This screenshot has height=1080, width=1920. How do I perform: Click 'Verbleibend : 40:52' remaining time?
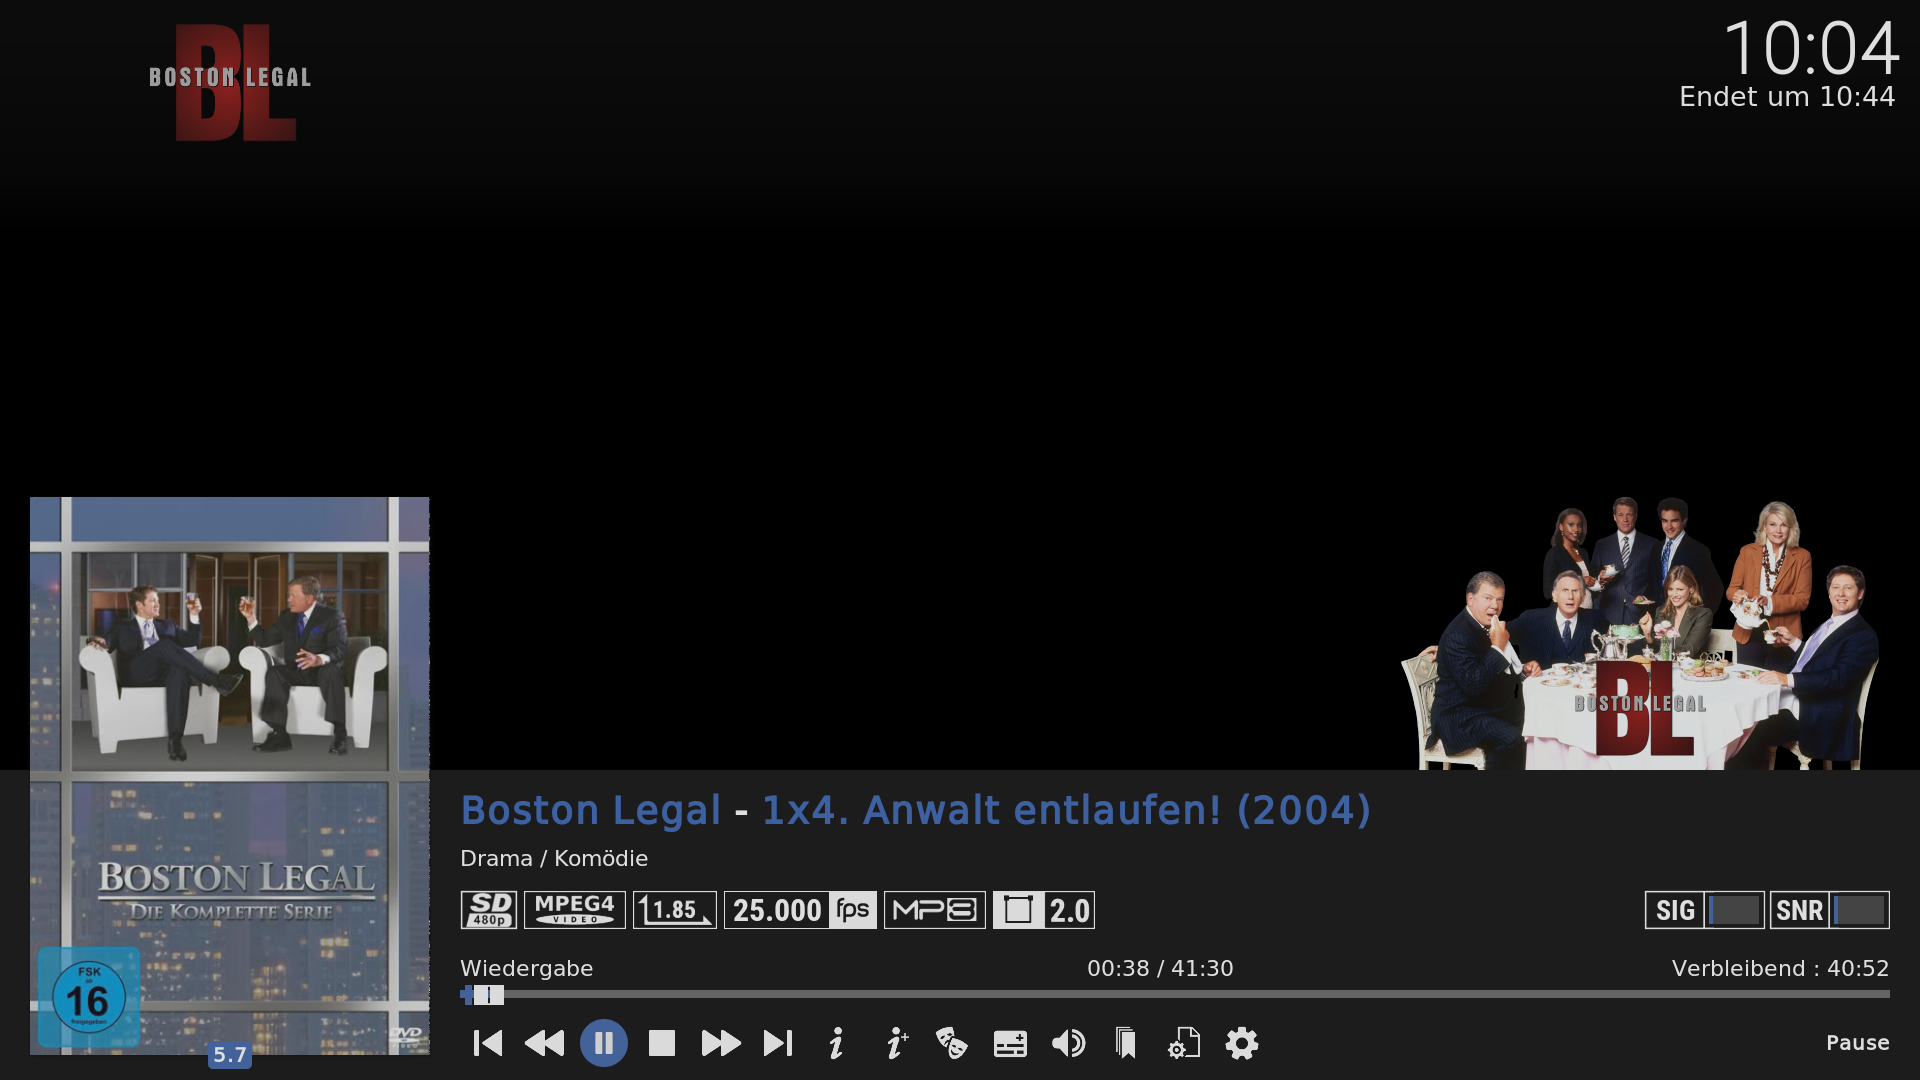click(x=1781, y=968)
